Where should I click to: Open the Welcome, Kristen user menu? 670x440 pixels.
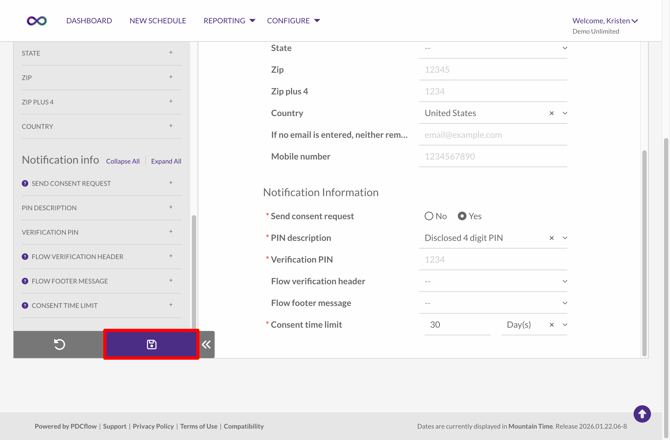pos(605,21)
